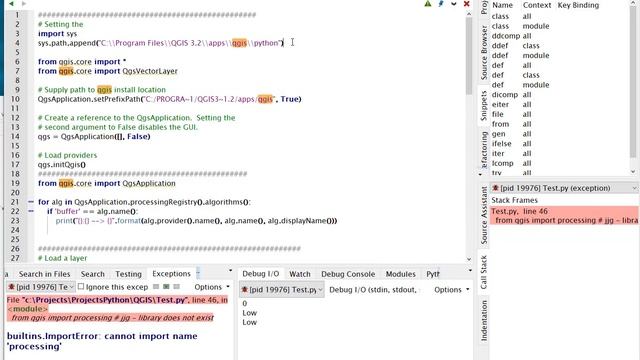Select the Exceptions tab
The height and width of the screenshot is (360, 640).
pos(171,273)
